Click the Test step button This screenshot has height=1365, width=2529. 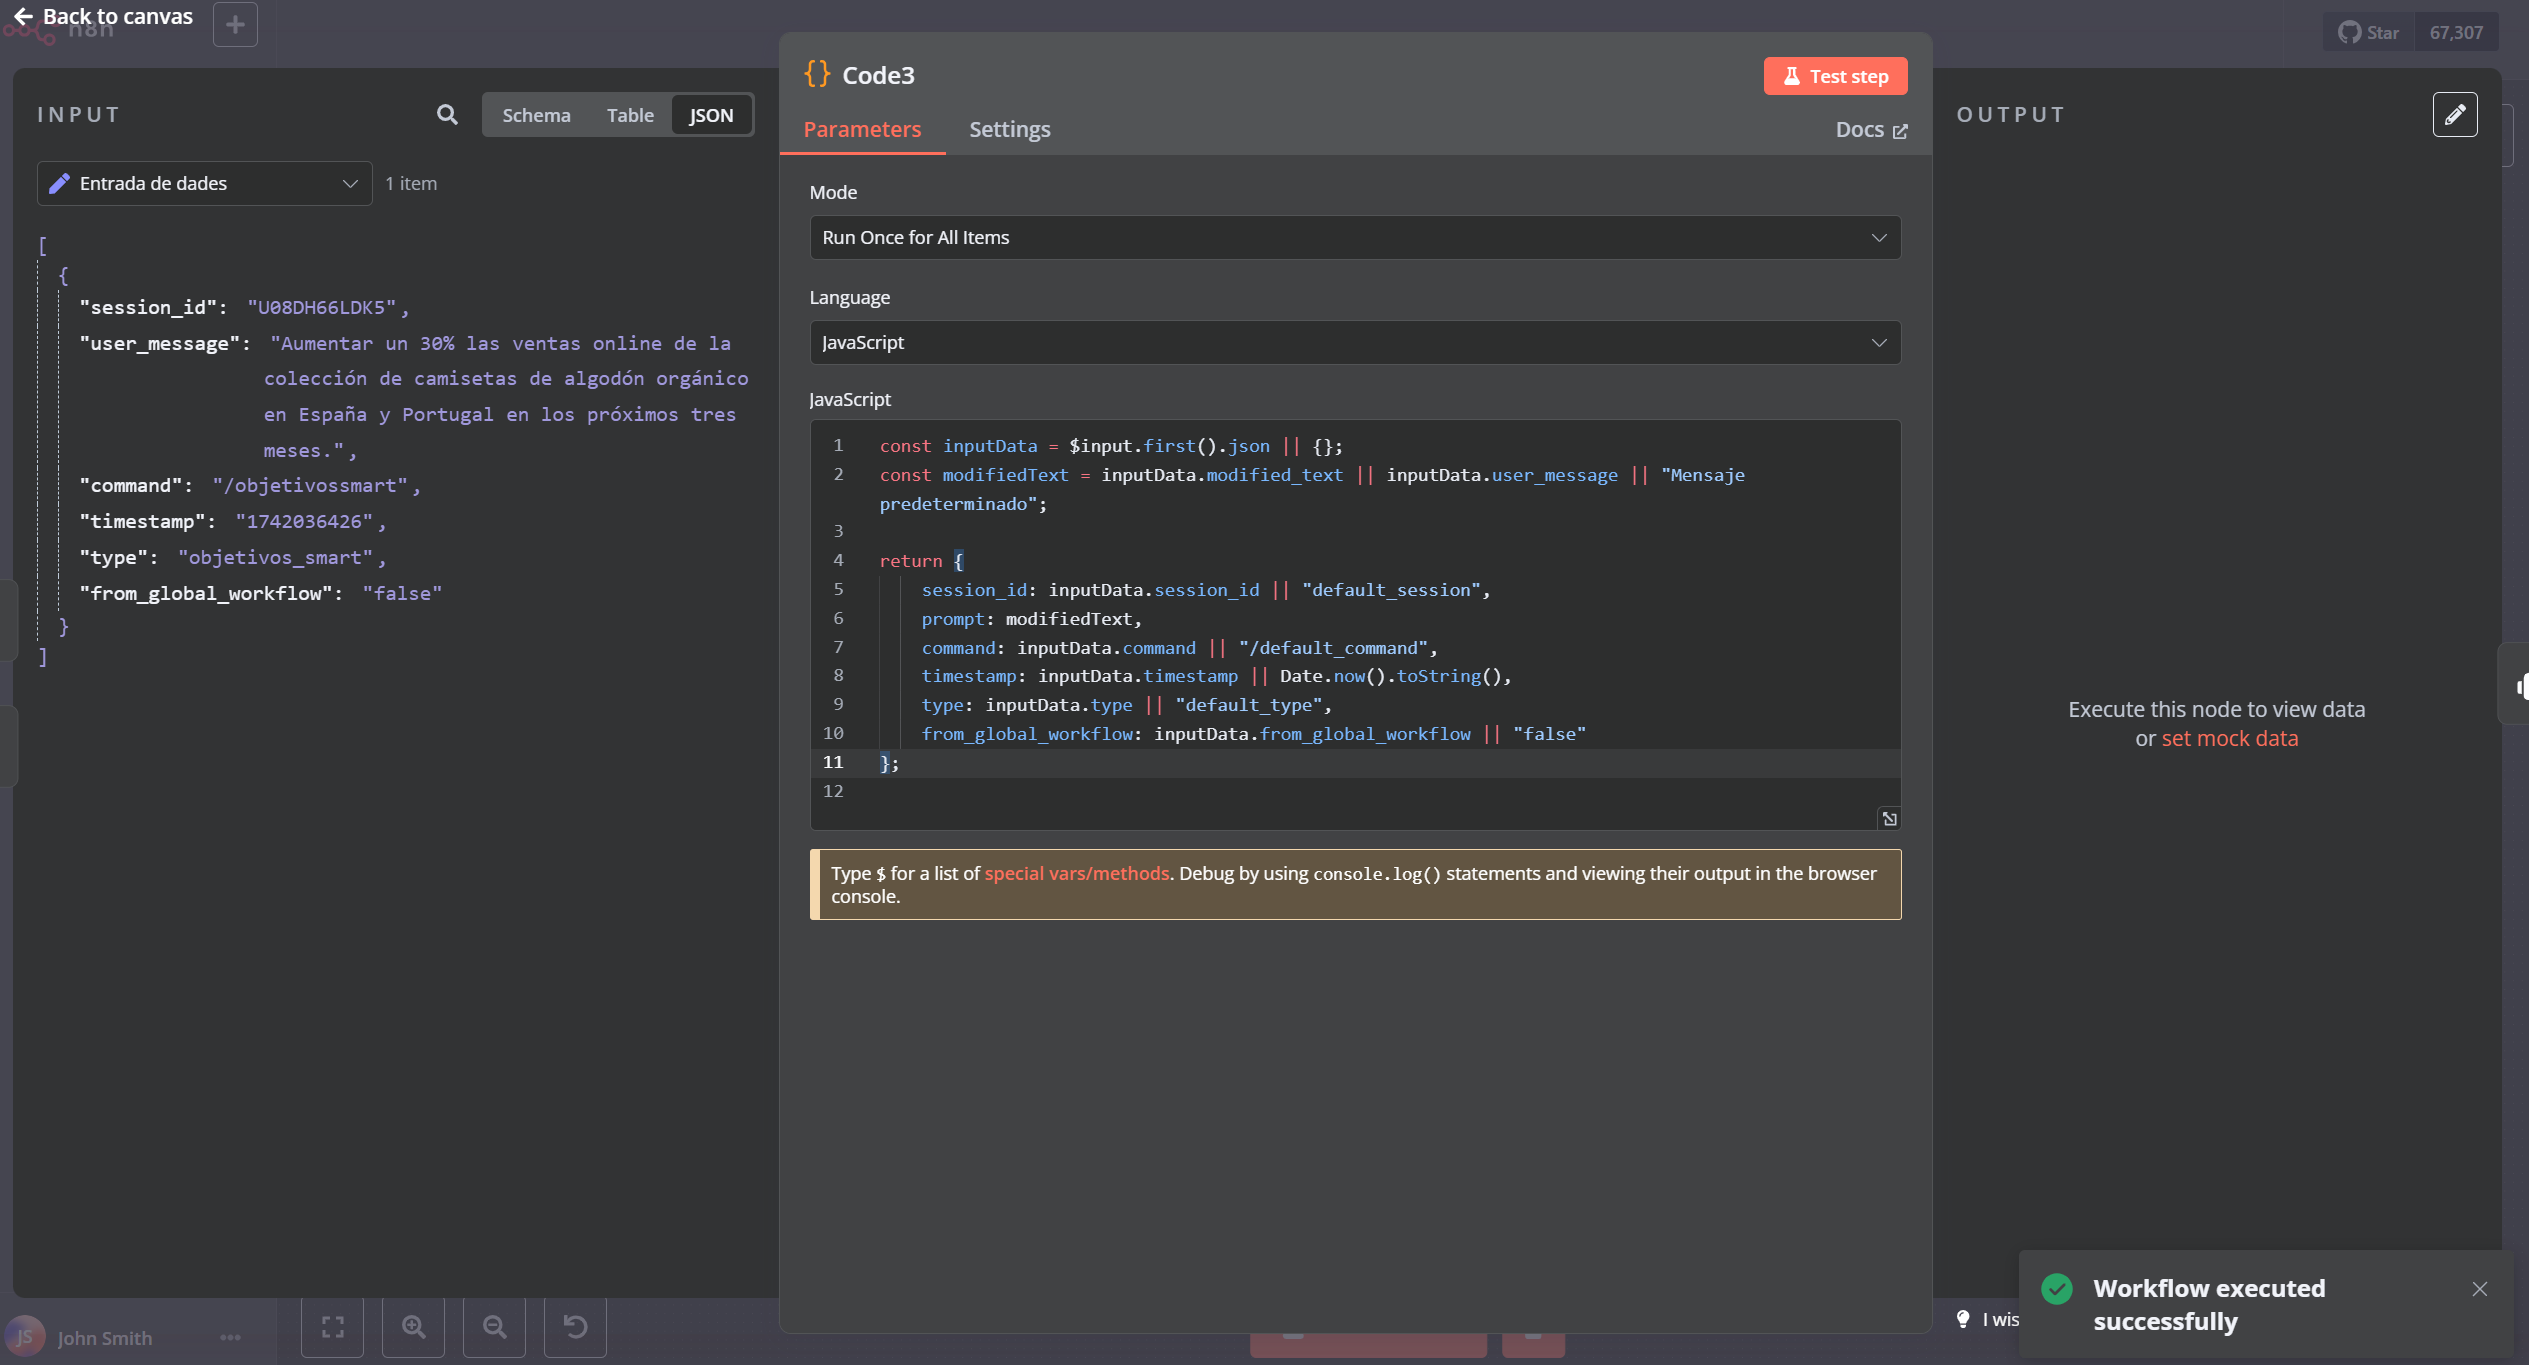(1835, 77)
